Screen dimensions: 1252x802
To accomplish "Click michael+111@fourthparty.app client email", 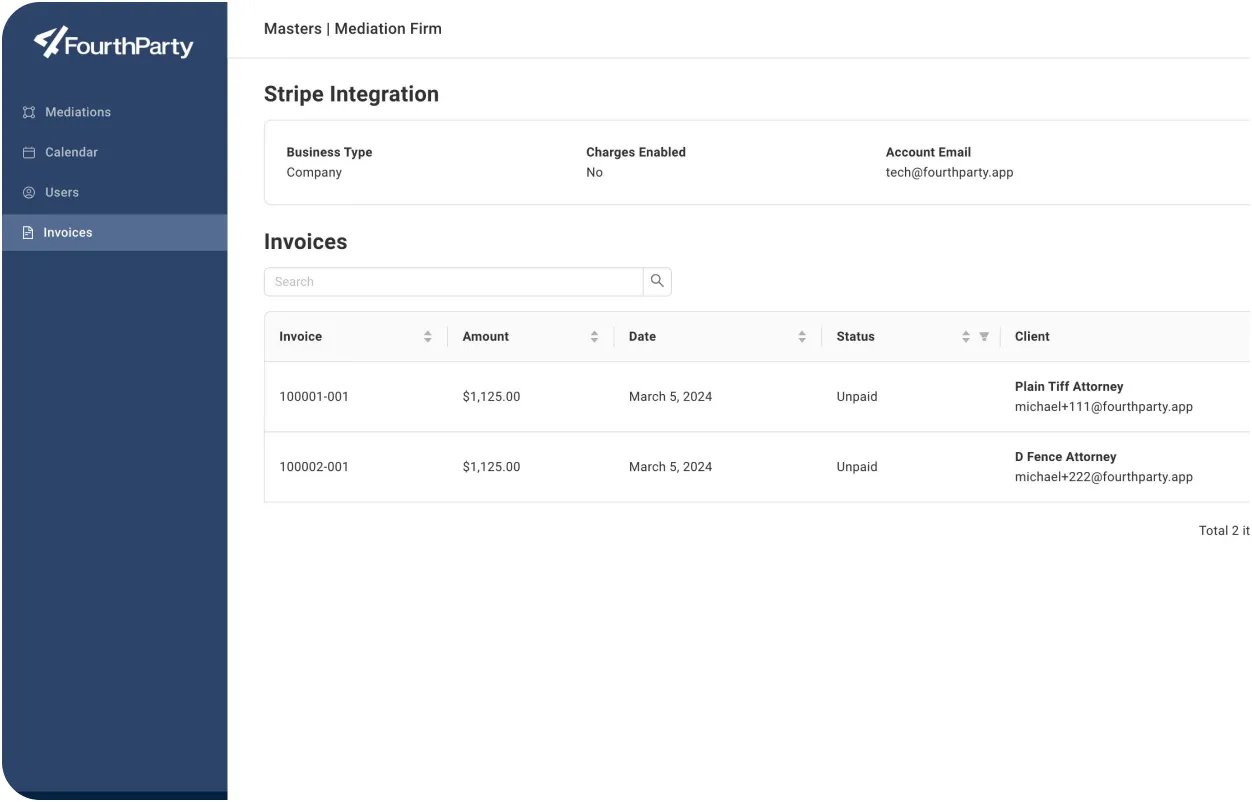I will pyautogui.click(x=1104, y=407).
